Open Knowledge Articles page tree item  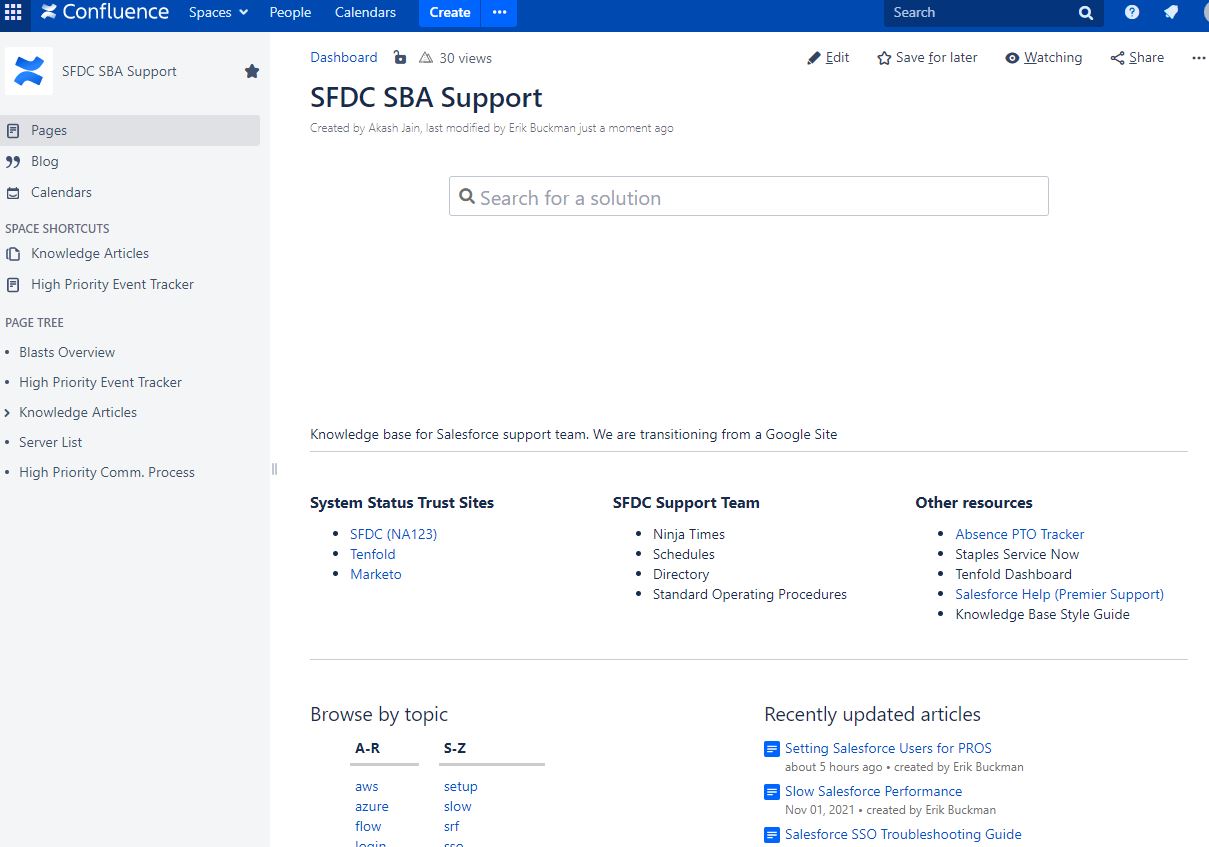tap(78, 412)
